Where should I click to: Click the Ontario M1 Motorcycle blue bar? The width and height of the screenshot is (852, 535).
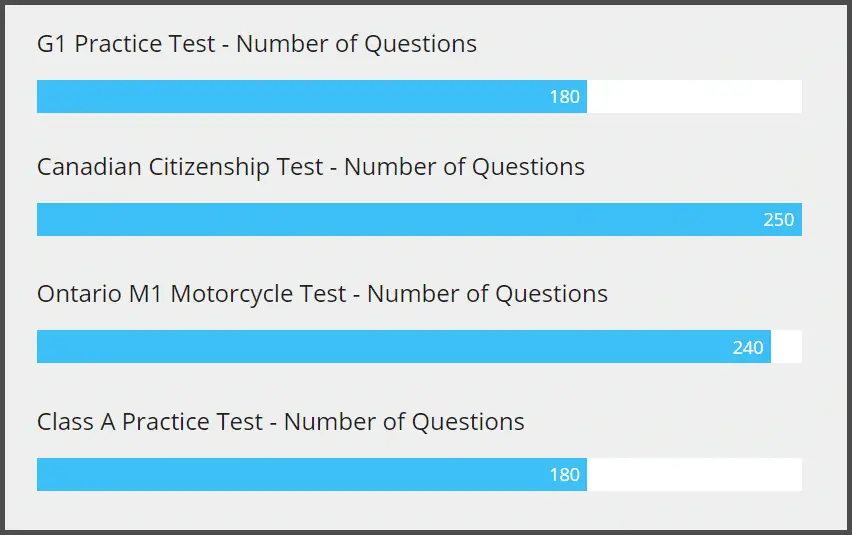[x=404, y=347]
